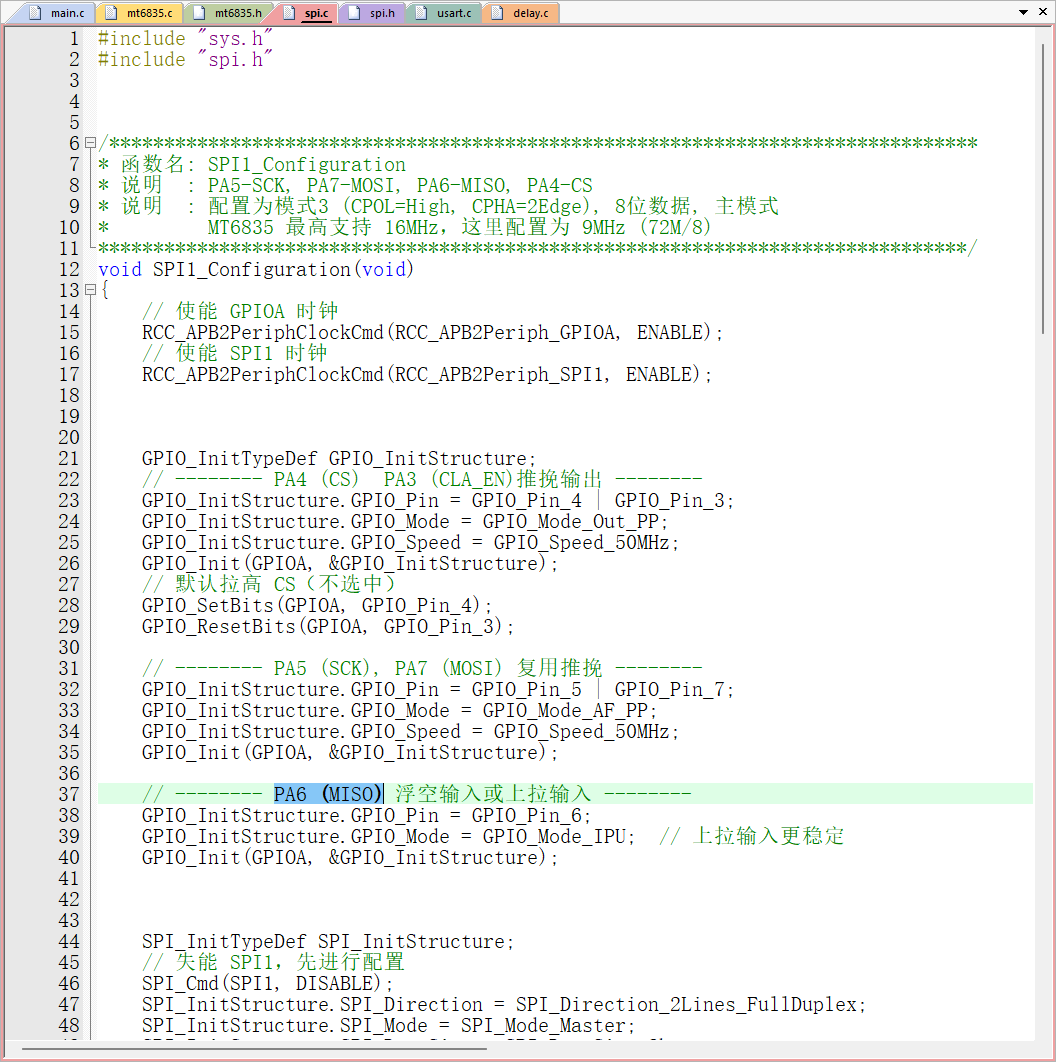Screen dimensions: 1056x1062
Task: Click the text 'SPI1_Configuration(void)' on line 12
Action: (283, 270)
